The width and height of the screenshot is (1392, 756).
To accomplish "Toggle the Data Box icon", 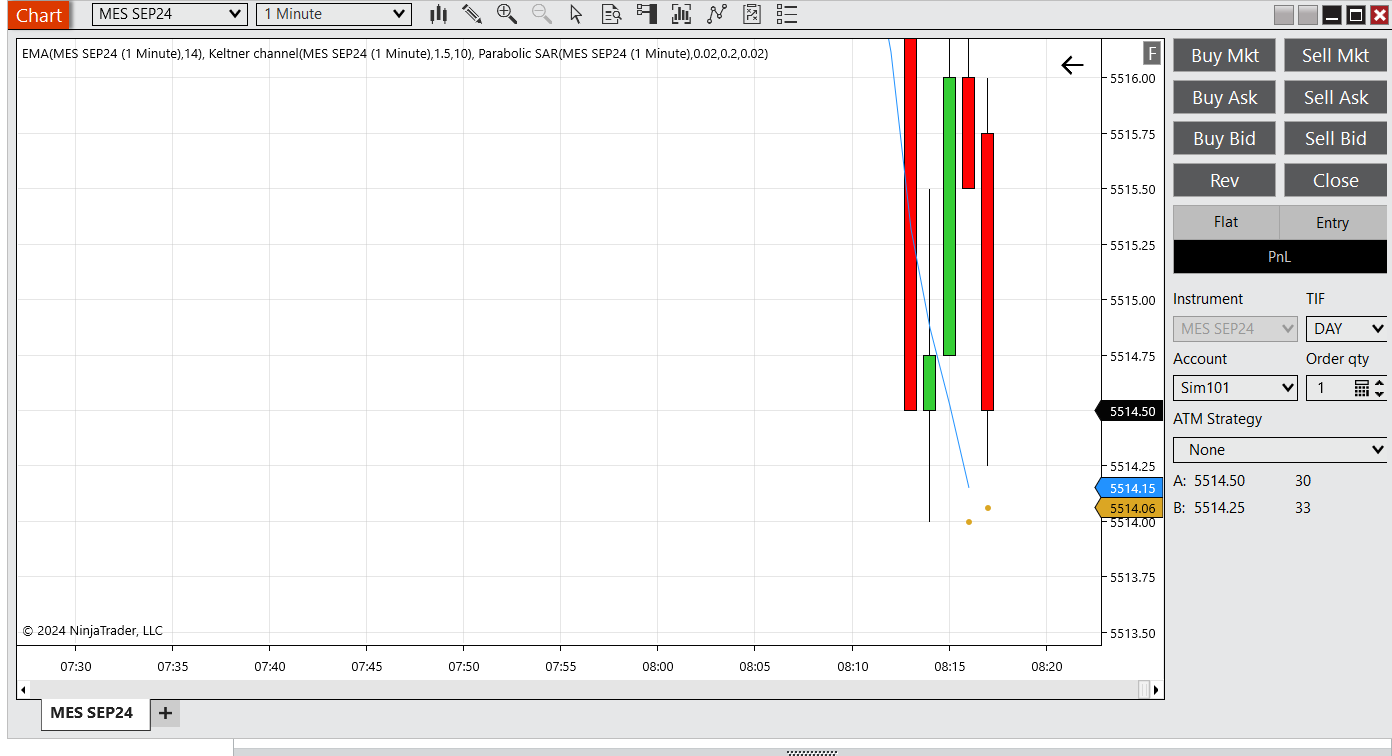I will (612, 14).
